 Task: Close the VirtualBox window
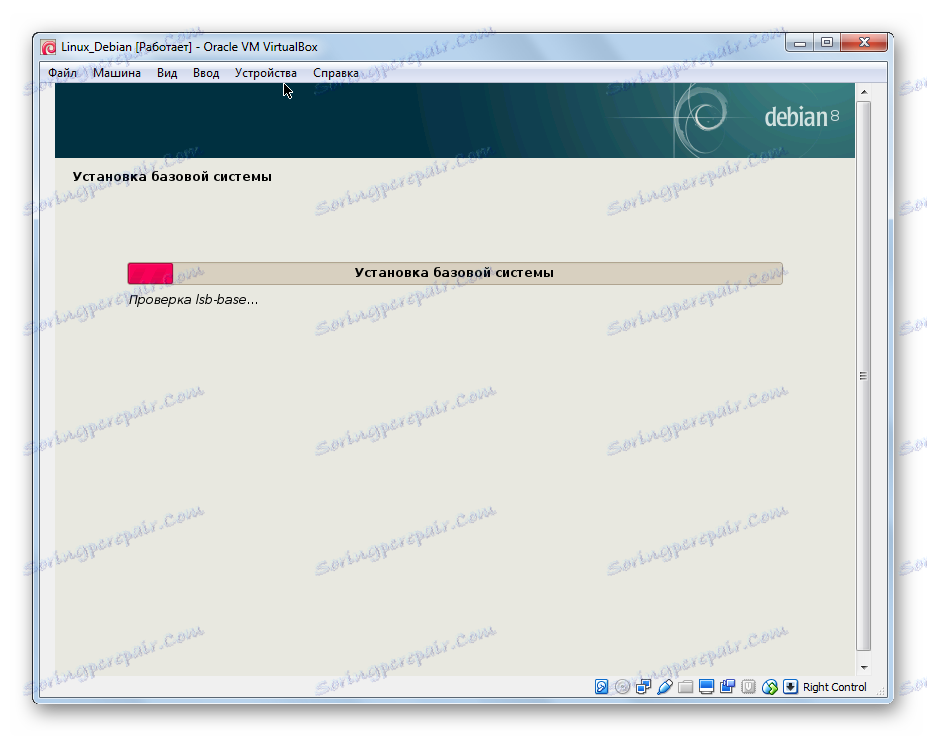pos(864,43)
